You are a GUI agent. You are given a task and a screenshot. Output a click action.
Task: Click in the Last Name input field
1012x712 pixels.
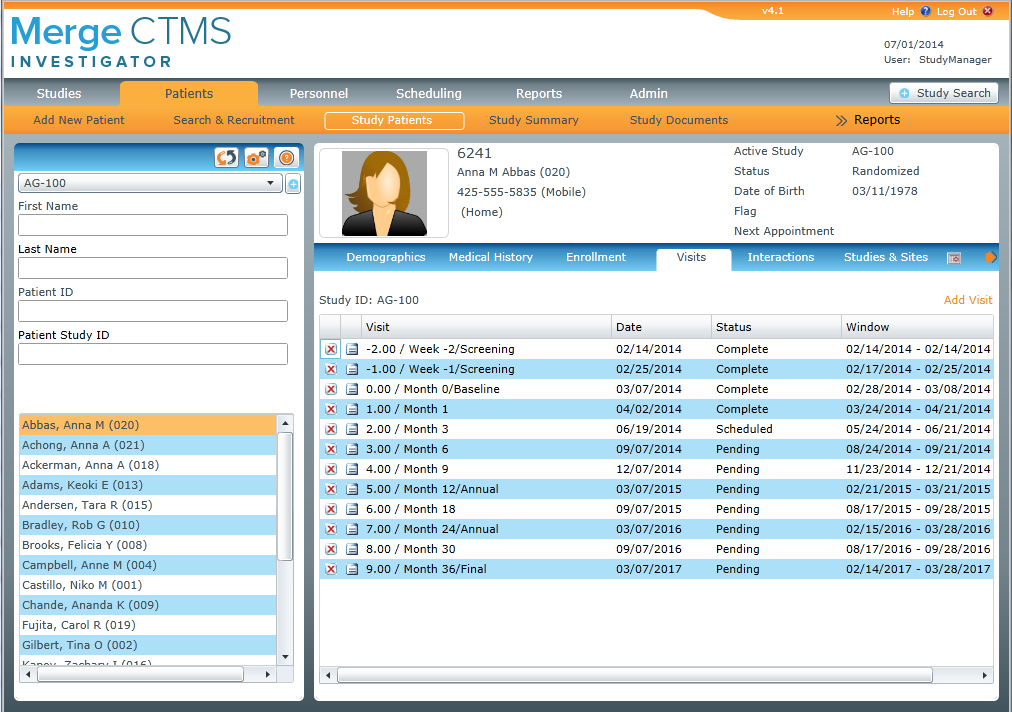153,268
